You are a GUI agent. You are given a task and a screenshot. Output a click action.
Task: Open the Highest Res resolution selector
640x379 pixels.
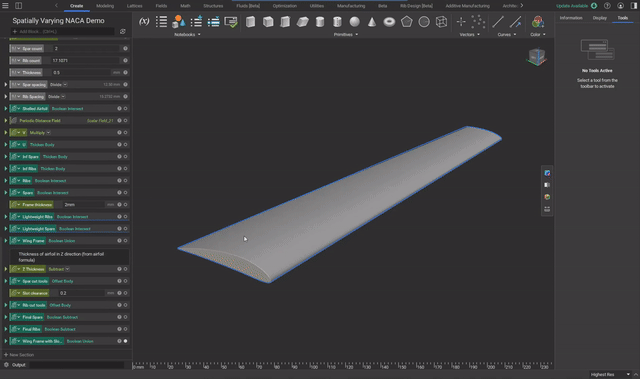(x=610, y=375)
